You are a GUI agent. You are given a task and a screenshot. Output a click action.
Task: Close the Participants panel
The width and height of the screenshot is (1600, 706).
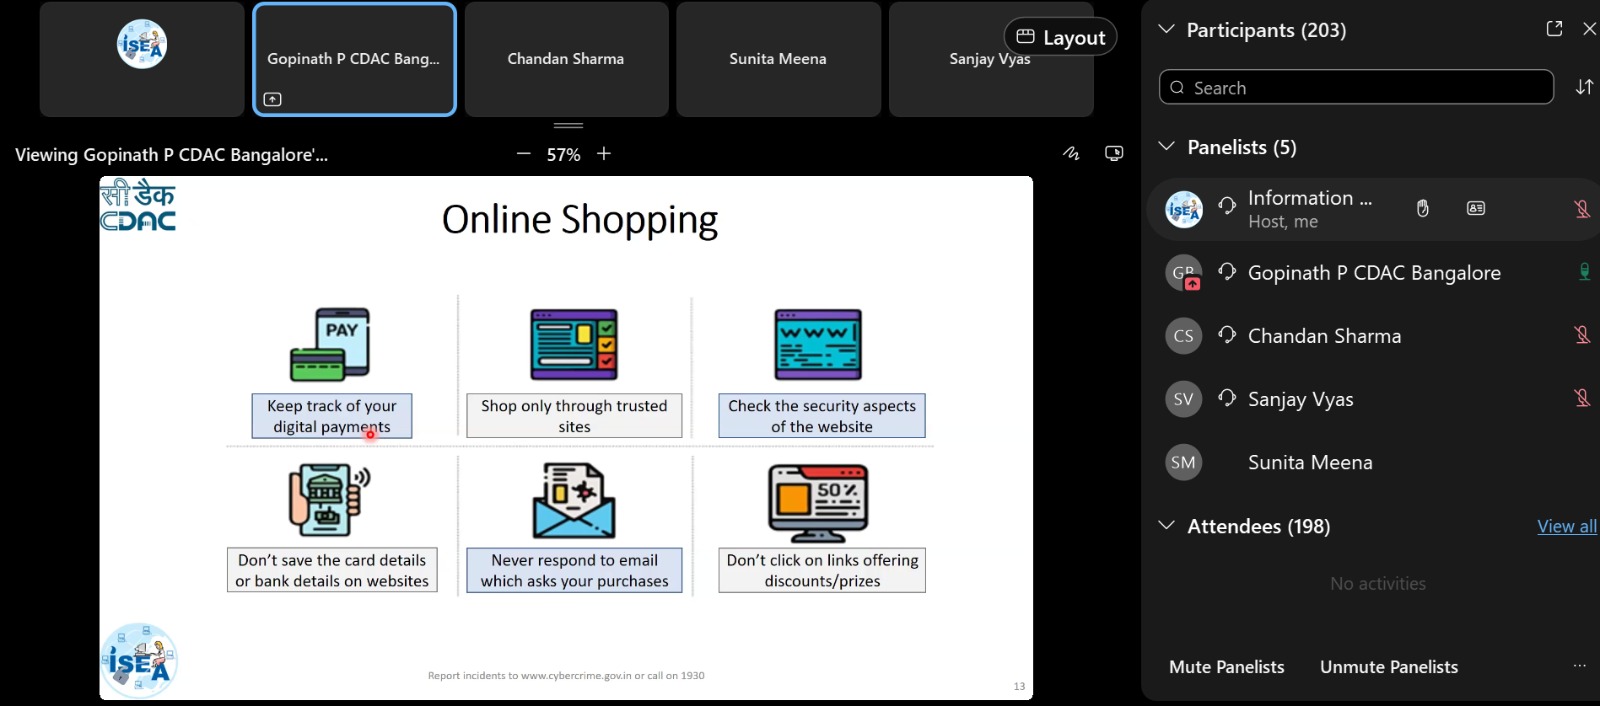pos(1589,29)
